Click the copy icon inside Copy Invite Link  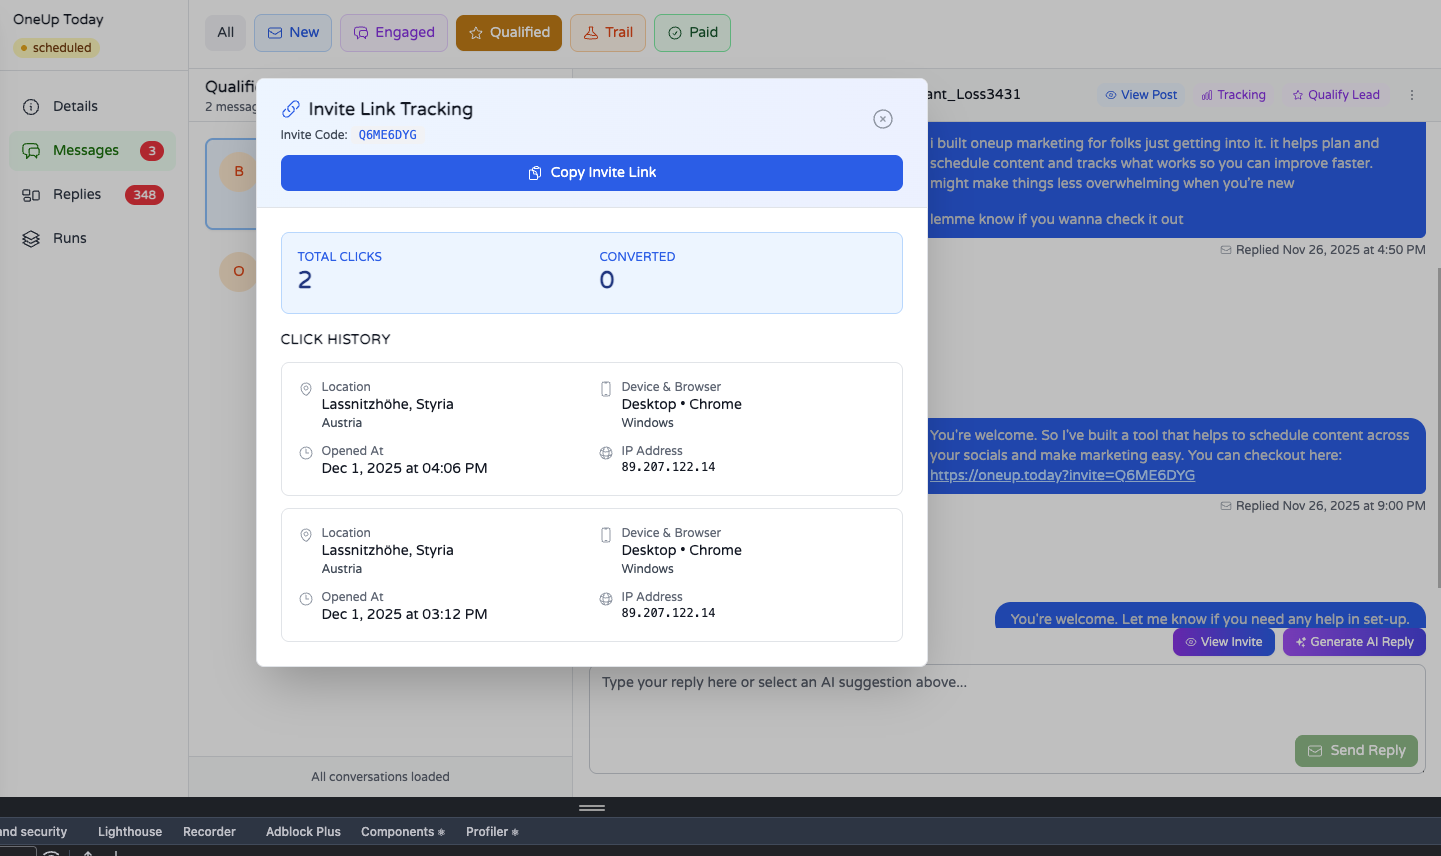pyautogui.click(x=534, y=172)
